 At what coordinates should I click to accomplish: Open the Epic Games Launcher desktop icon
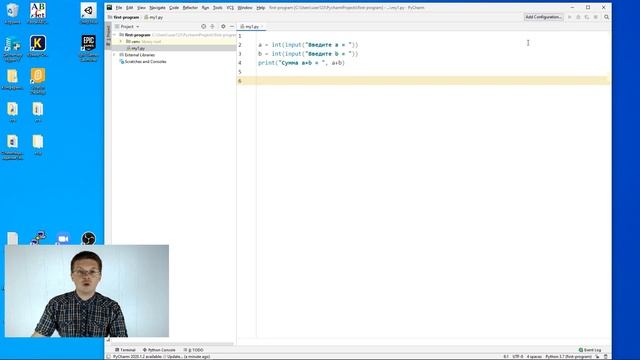89,48
